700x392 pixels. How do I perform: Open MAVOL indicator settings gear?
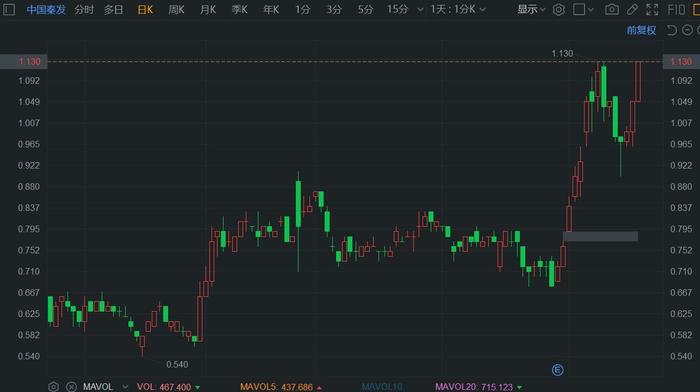(x=53, y=387)
